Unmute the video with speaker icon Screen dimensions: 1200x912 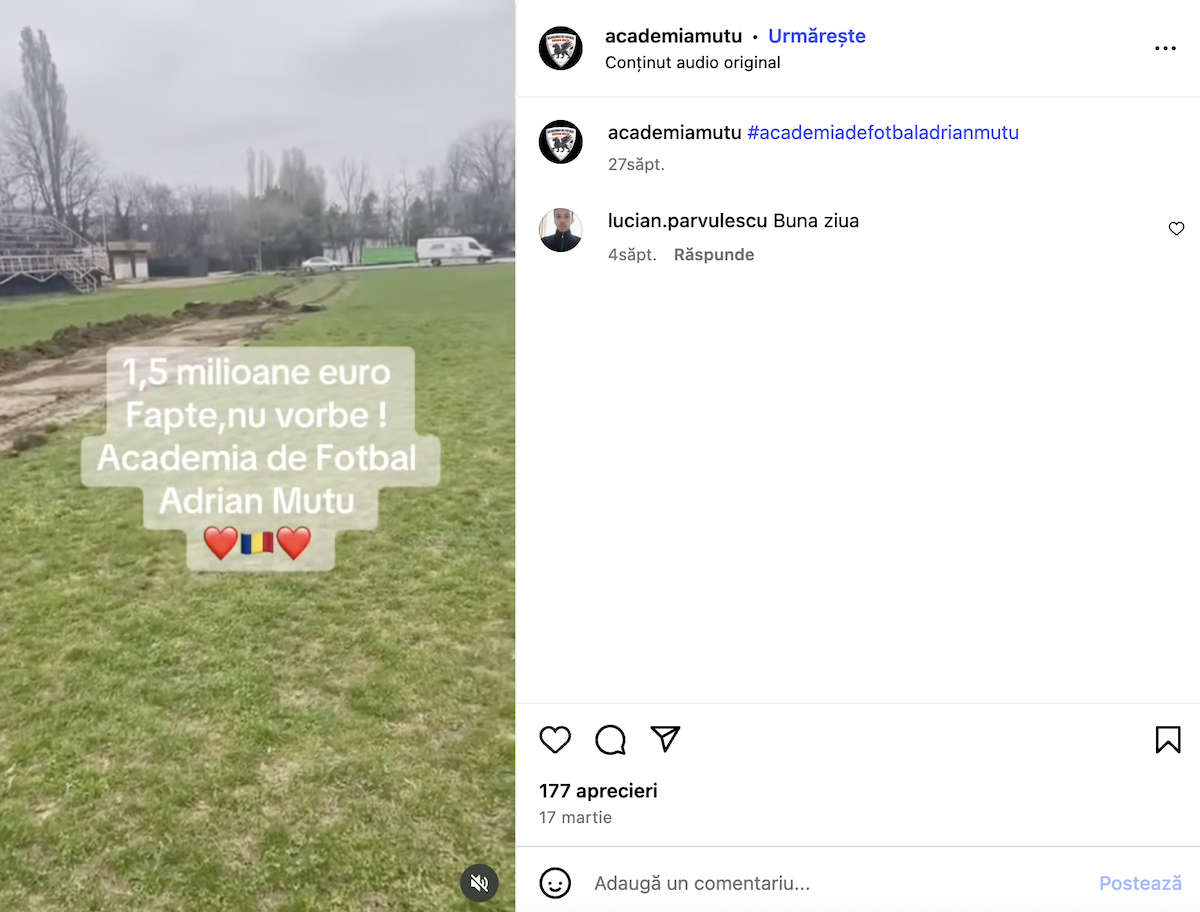pos(479,883)
